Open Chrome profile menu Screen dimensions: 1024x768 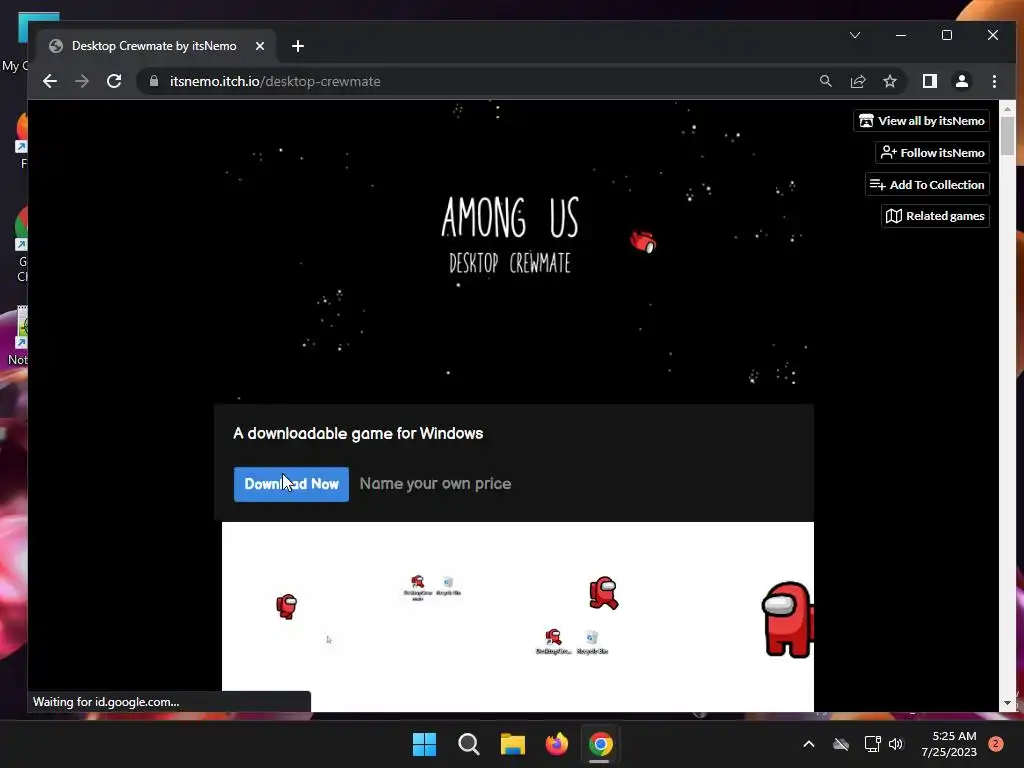[961, 81]
